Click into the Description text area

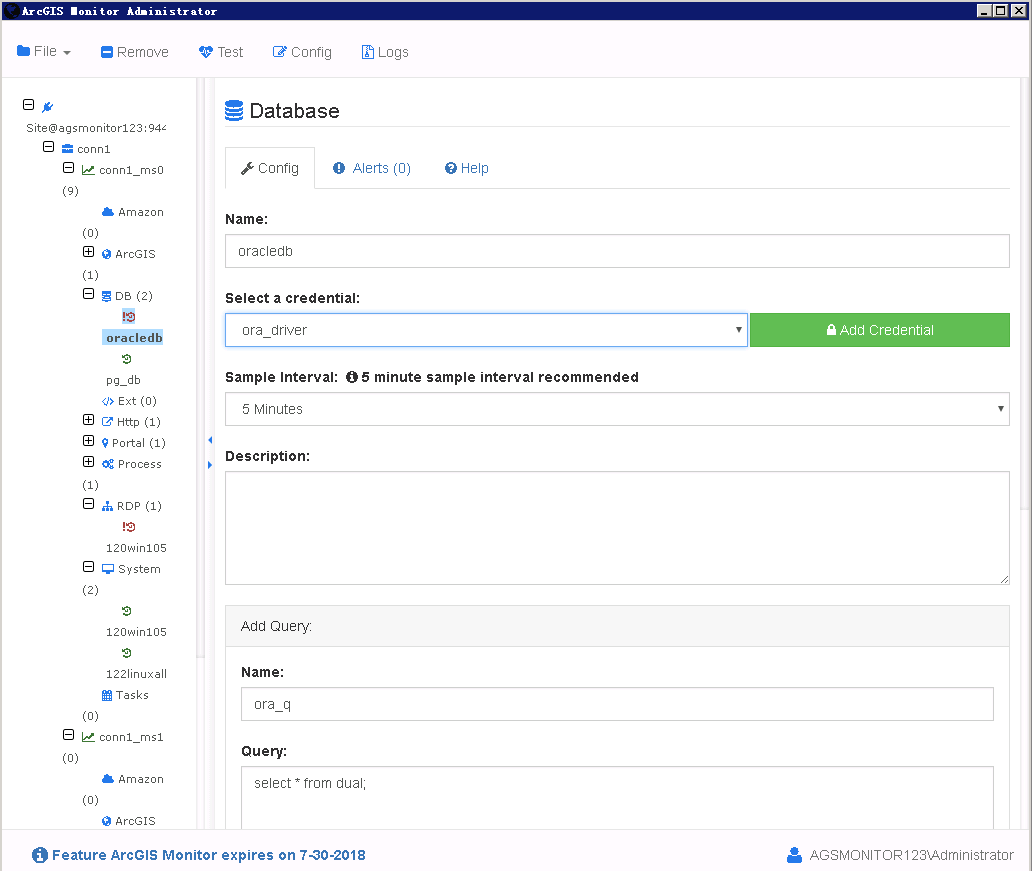(x=617, y=528)
